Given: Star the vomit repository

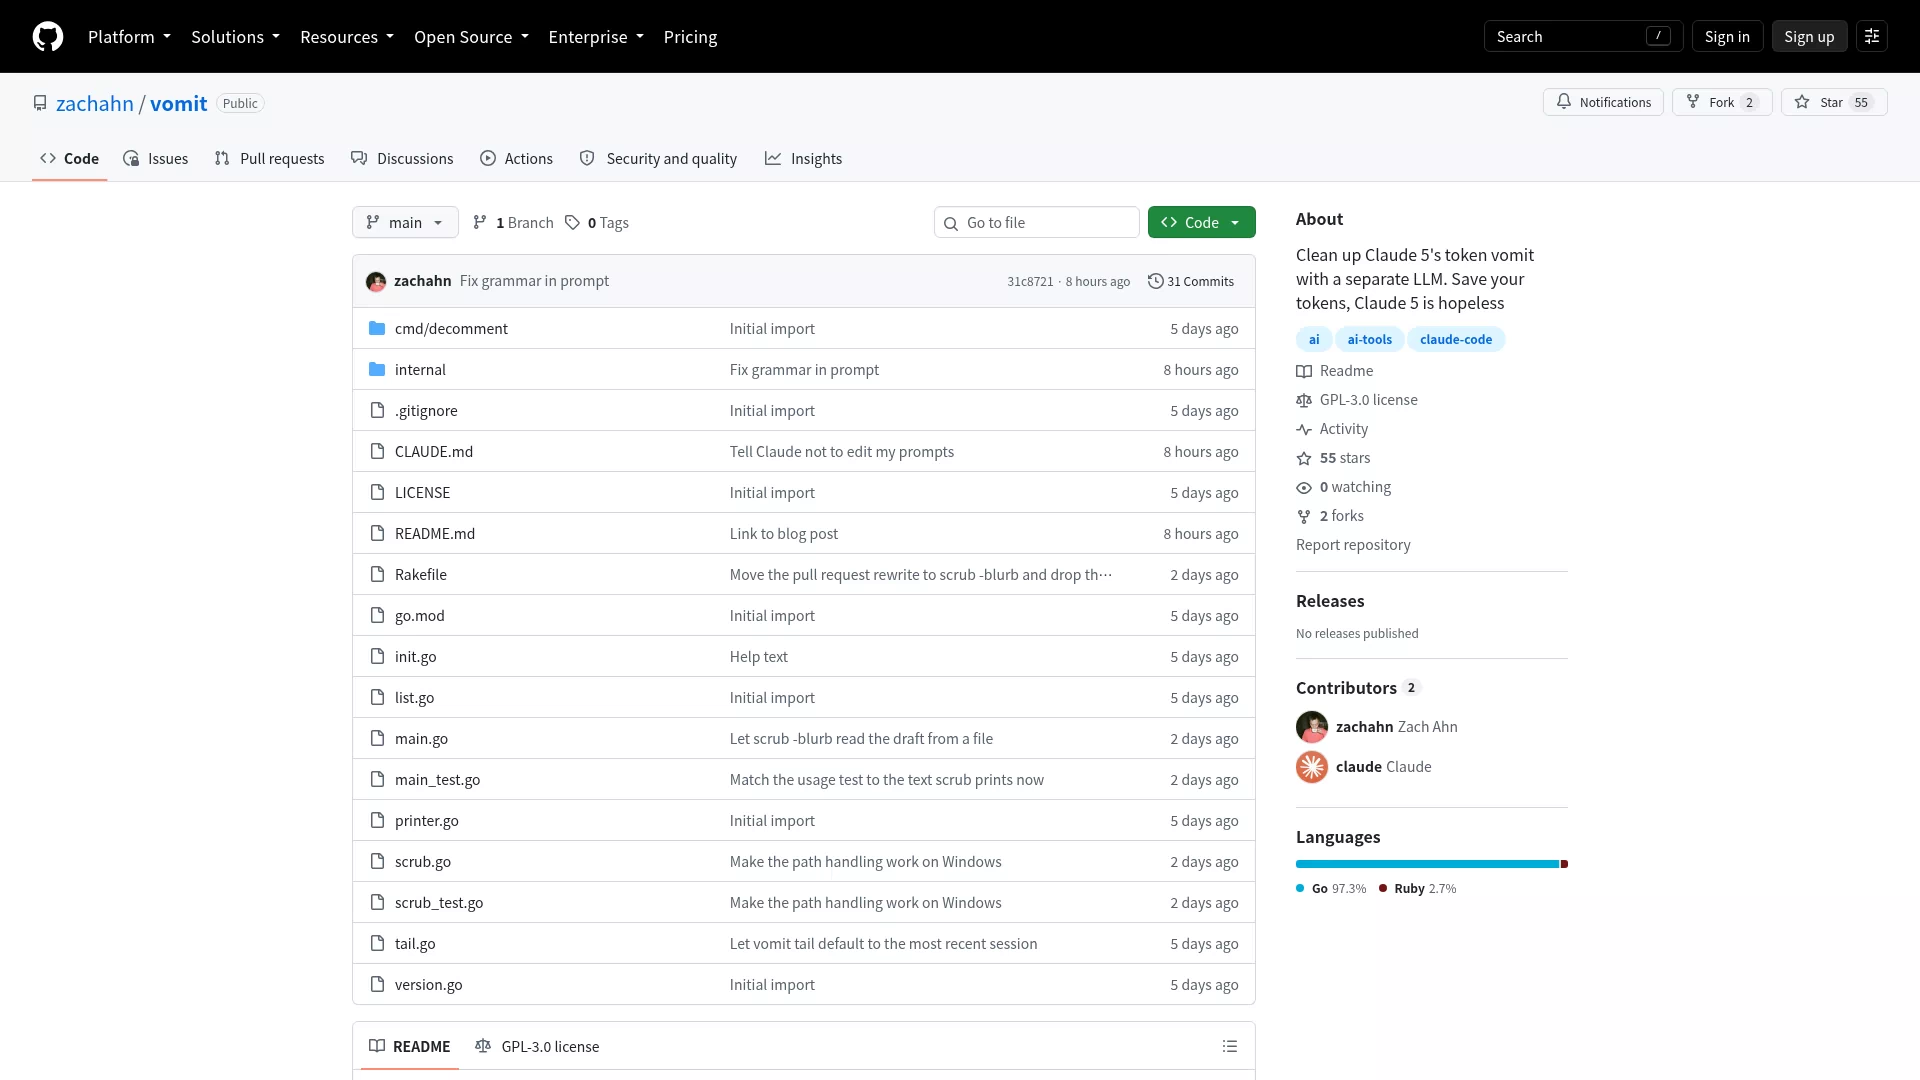Looking at the screenshot, I should [1834, 102].
